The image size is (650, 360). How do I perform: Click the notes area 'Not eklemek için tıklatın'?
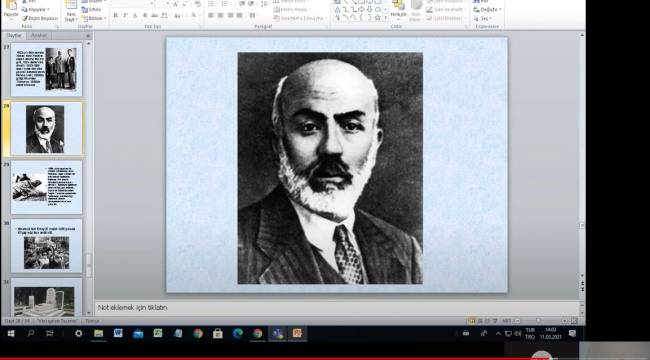point(133,308)
